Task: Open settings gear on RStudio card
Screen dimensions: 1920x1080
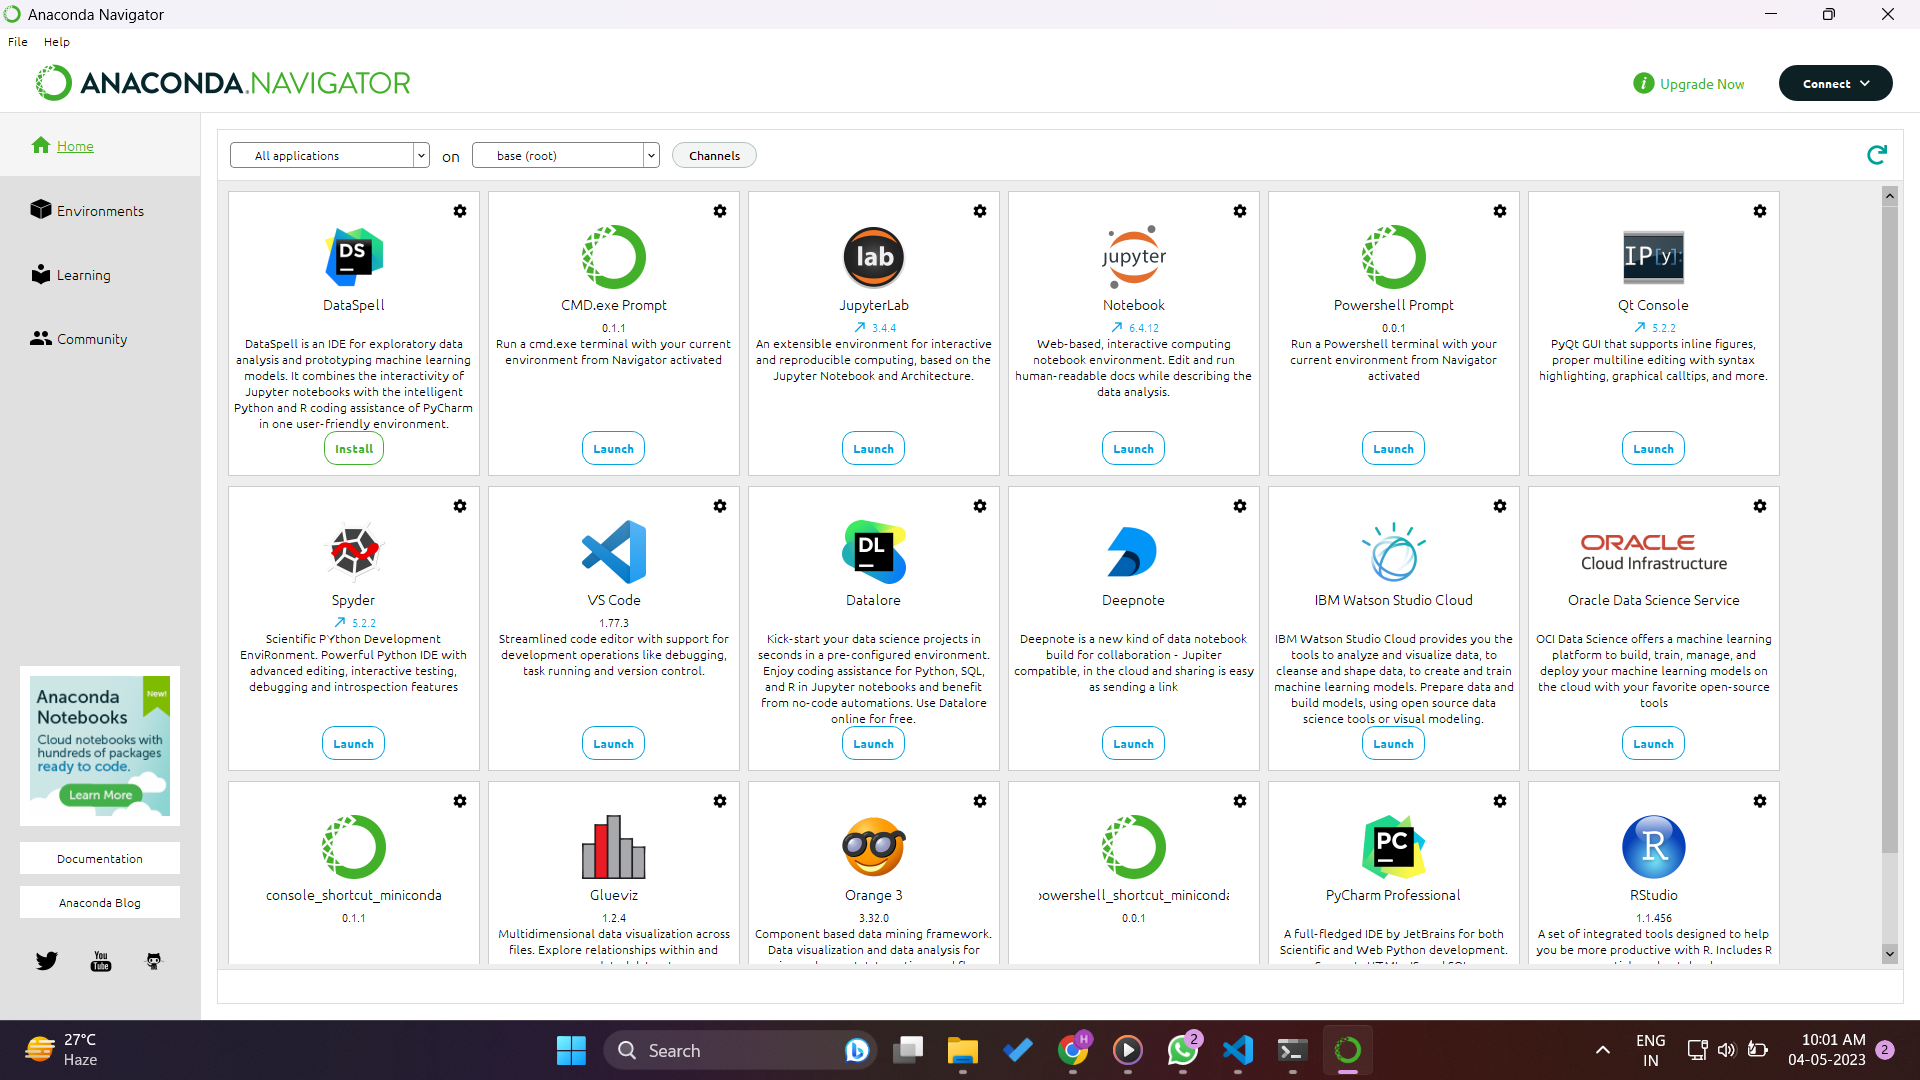Action: coord(1760,801)
